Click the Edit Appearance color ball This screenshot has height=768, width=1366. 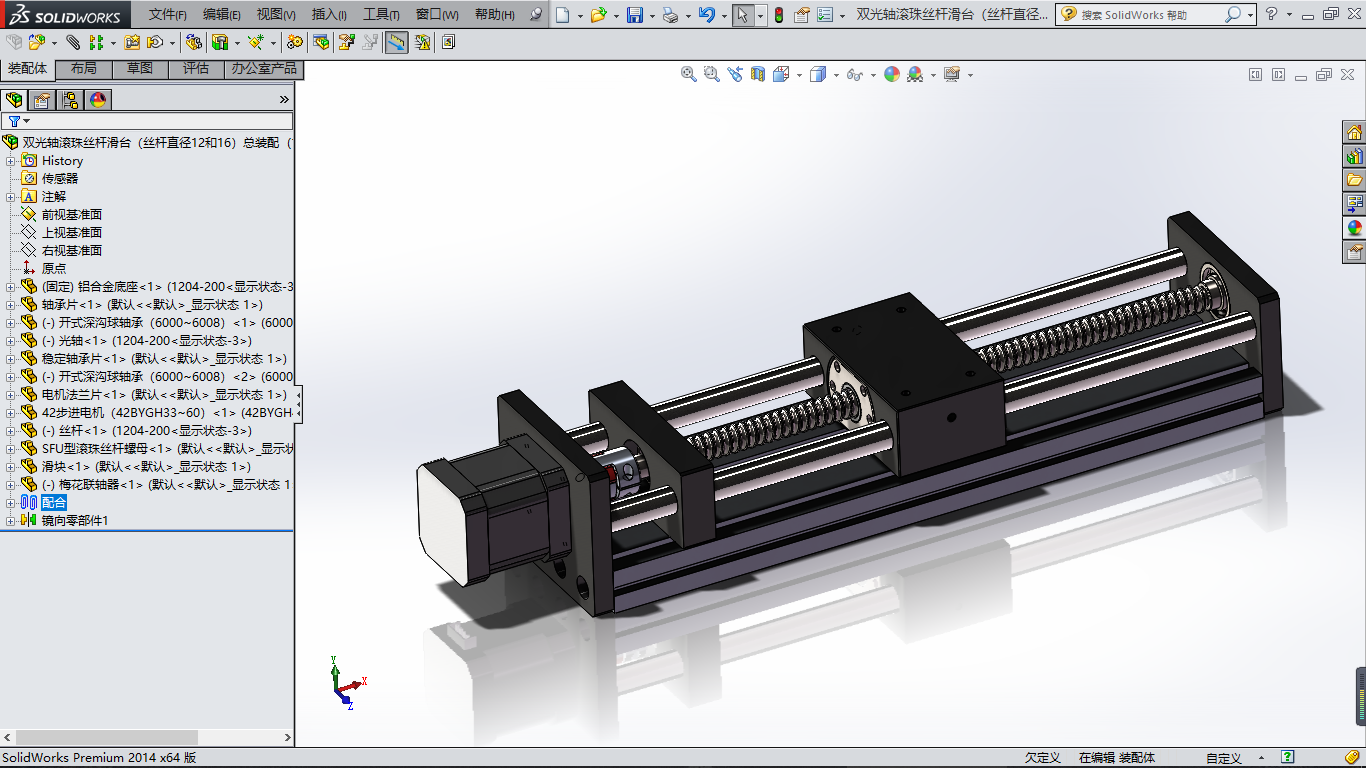(x=892, y=74)
